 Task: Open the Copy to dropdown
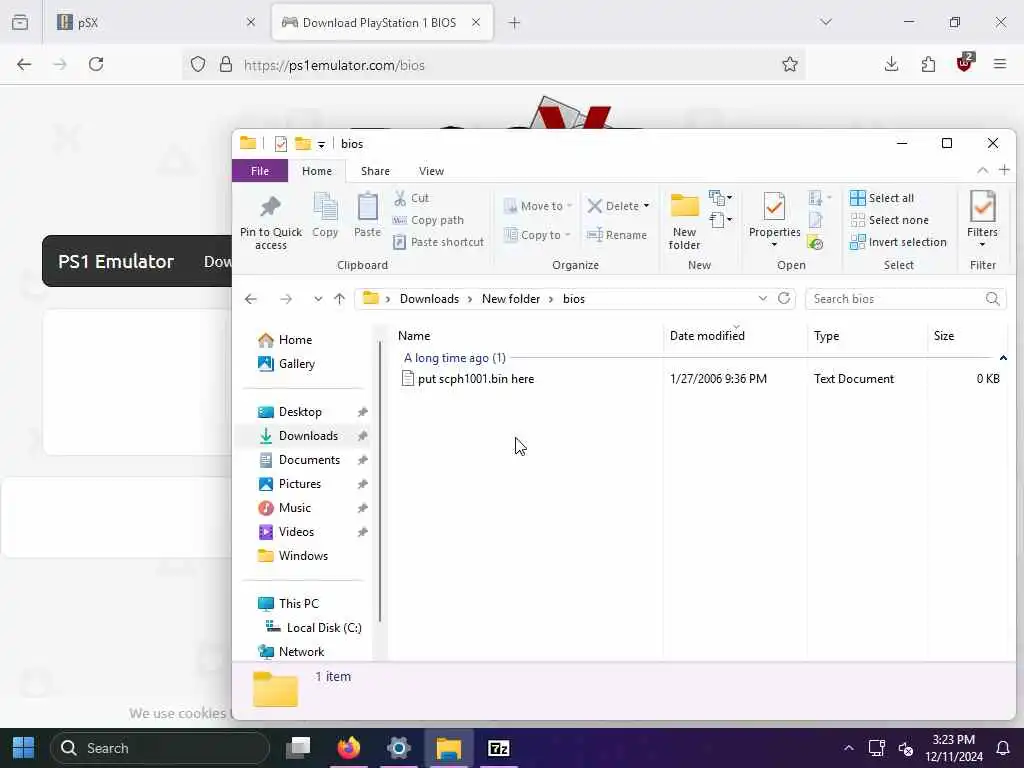(x=537, y=235)
